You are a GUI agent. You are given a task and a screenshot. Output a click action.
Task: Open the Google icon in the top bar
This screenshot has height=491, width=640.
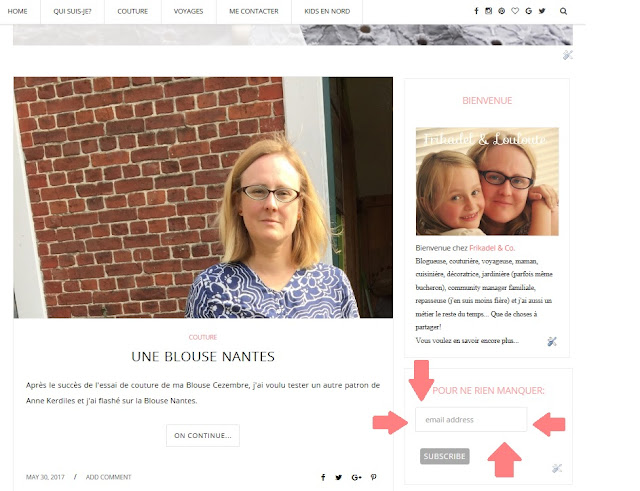[x=528, y=11]
